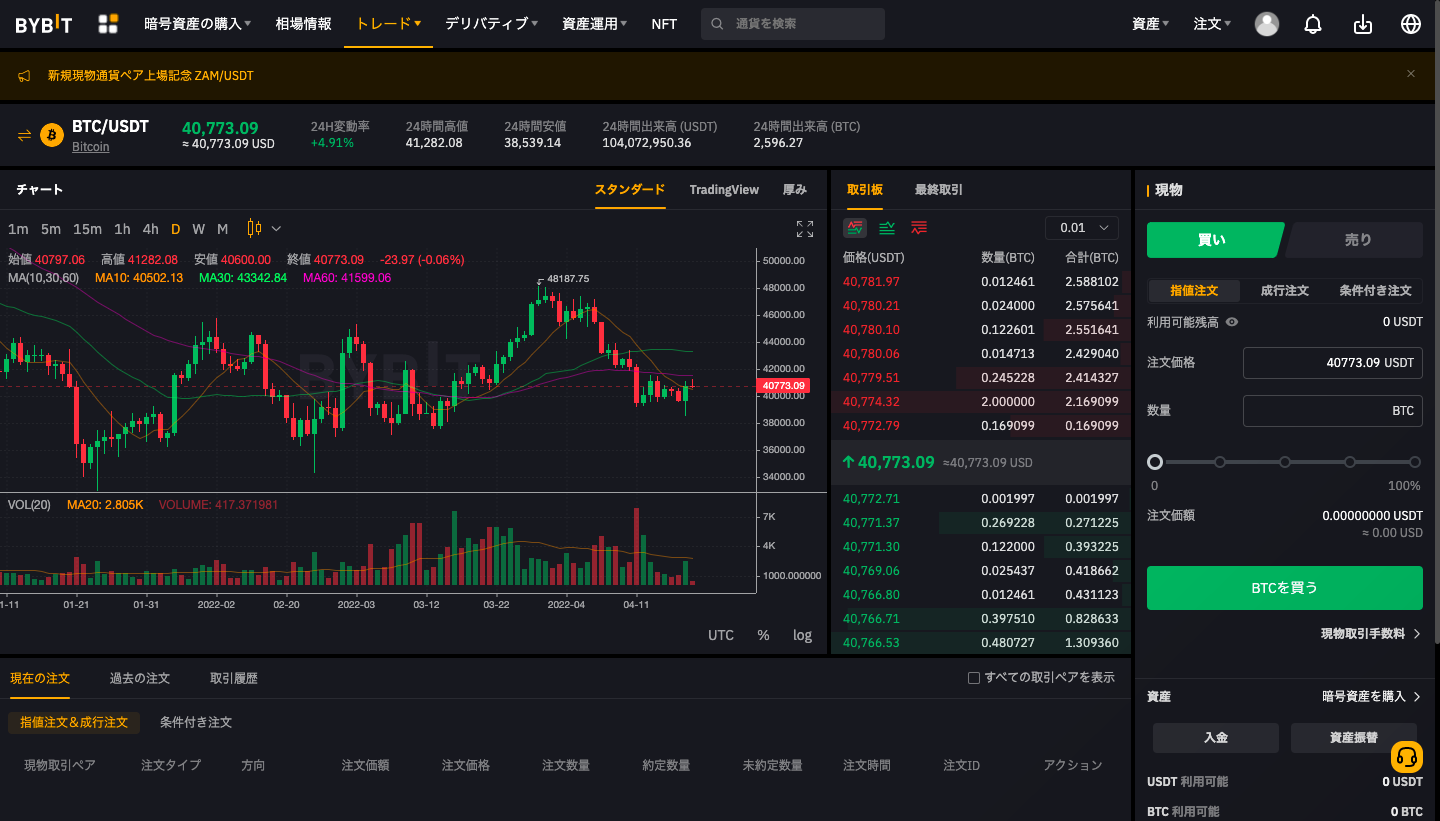The width and height of the screenshot is (1440, 821).
Task: Switch to TradingView chart tab
Action: 724,190
